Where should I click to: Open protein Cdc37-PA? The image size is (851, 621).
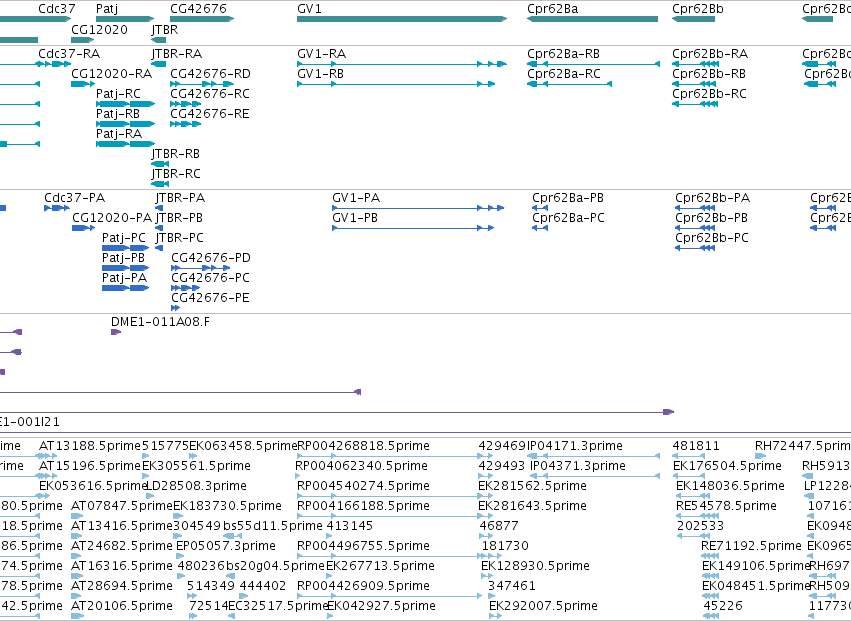[74, 198]
